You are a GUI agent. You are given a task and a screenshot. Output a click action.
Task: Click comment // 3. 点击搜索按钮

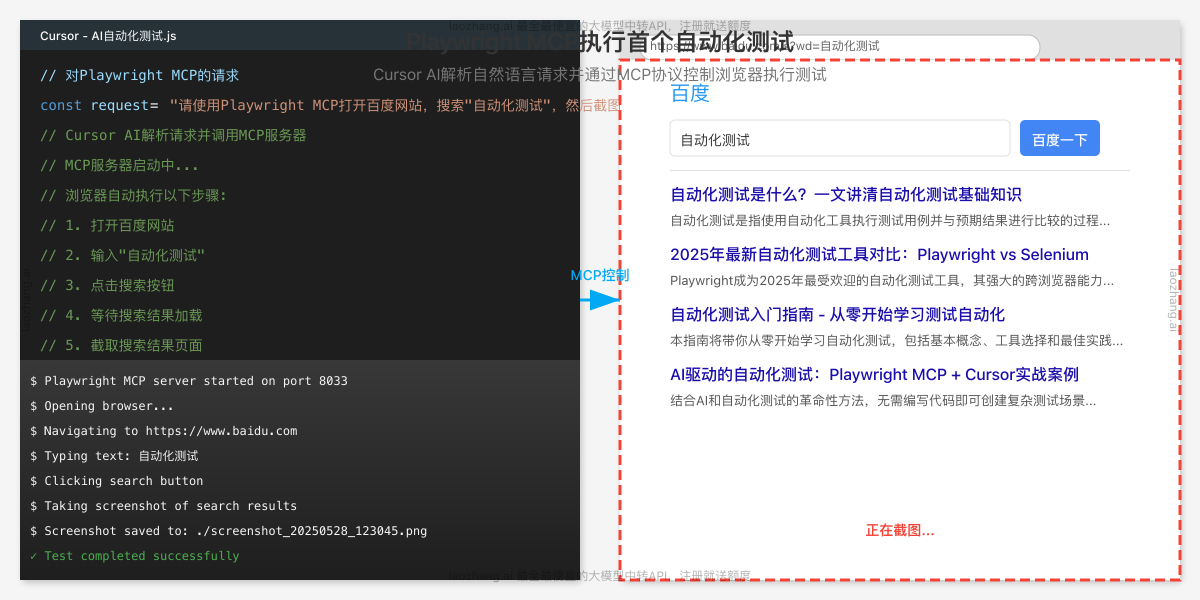pyautogui.click(x=107, y=285)
